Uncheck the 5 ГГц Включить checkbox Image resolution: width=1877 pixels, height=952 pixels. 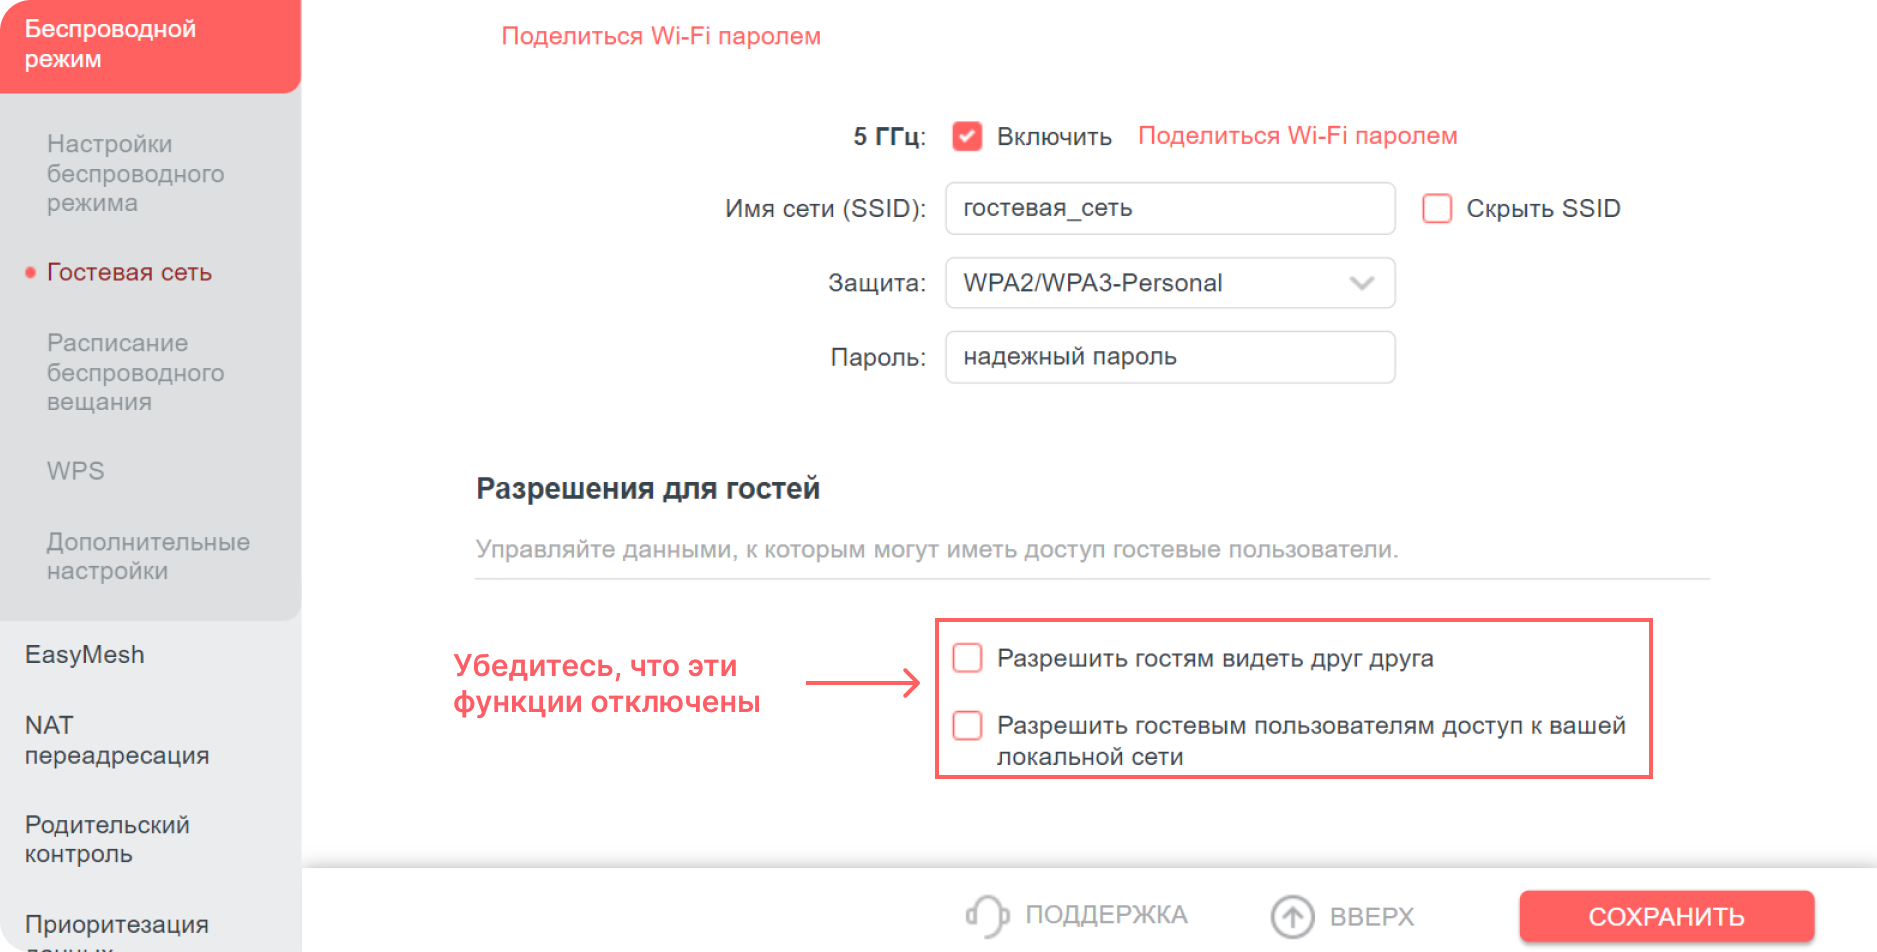pyautogui.click(x=967, y=136)
